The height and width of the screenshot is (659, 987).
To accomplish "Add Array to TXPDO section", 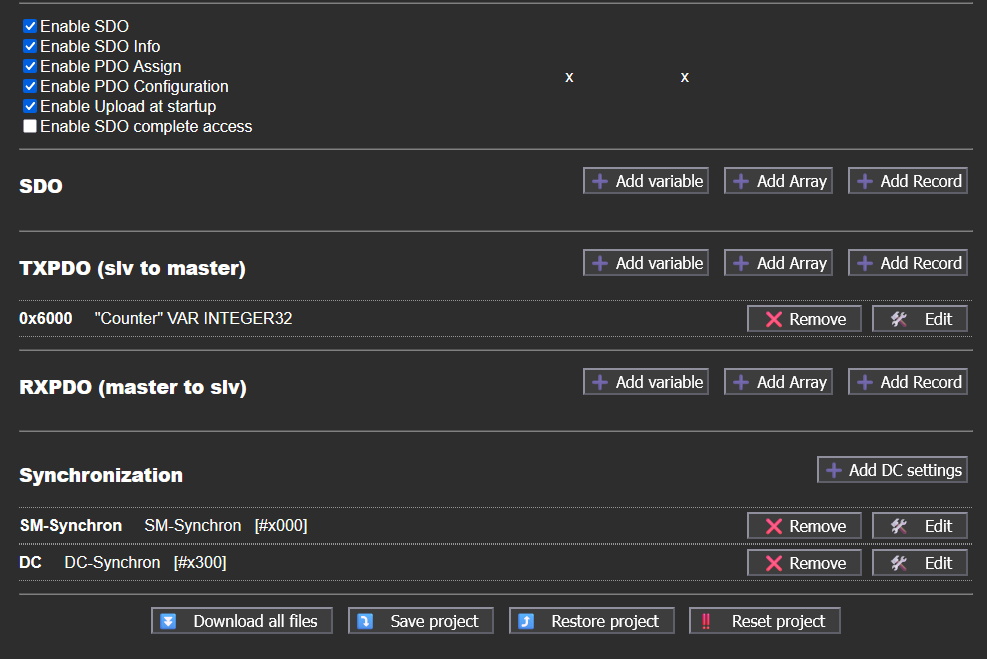I will (779, 263).
